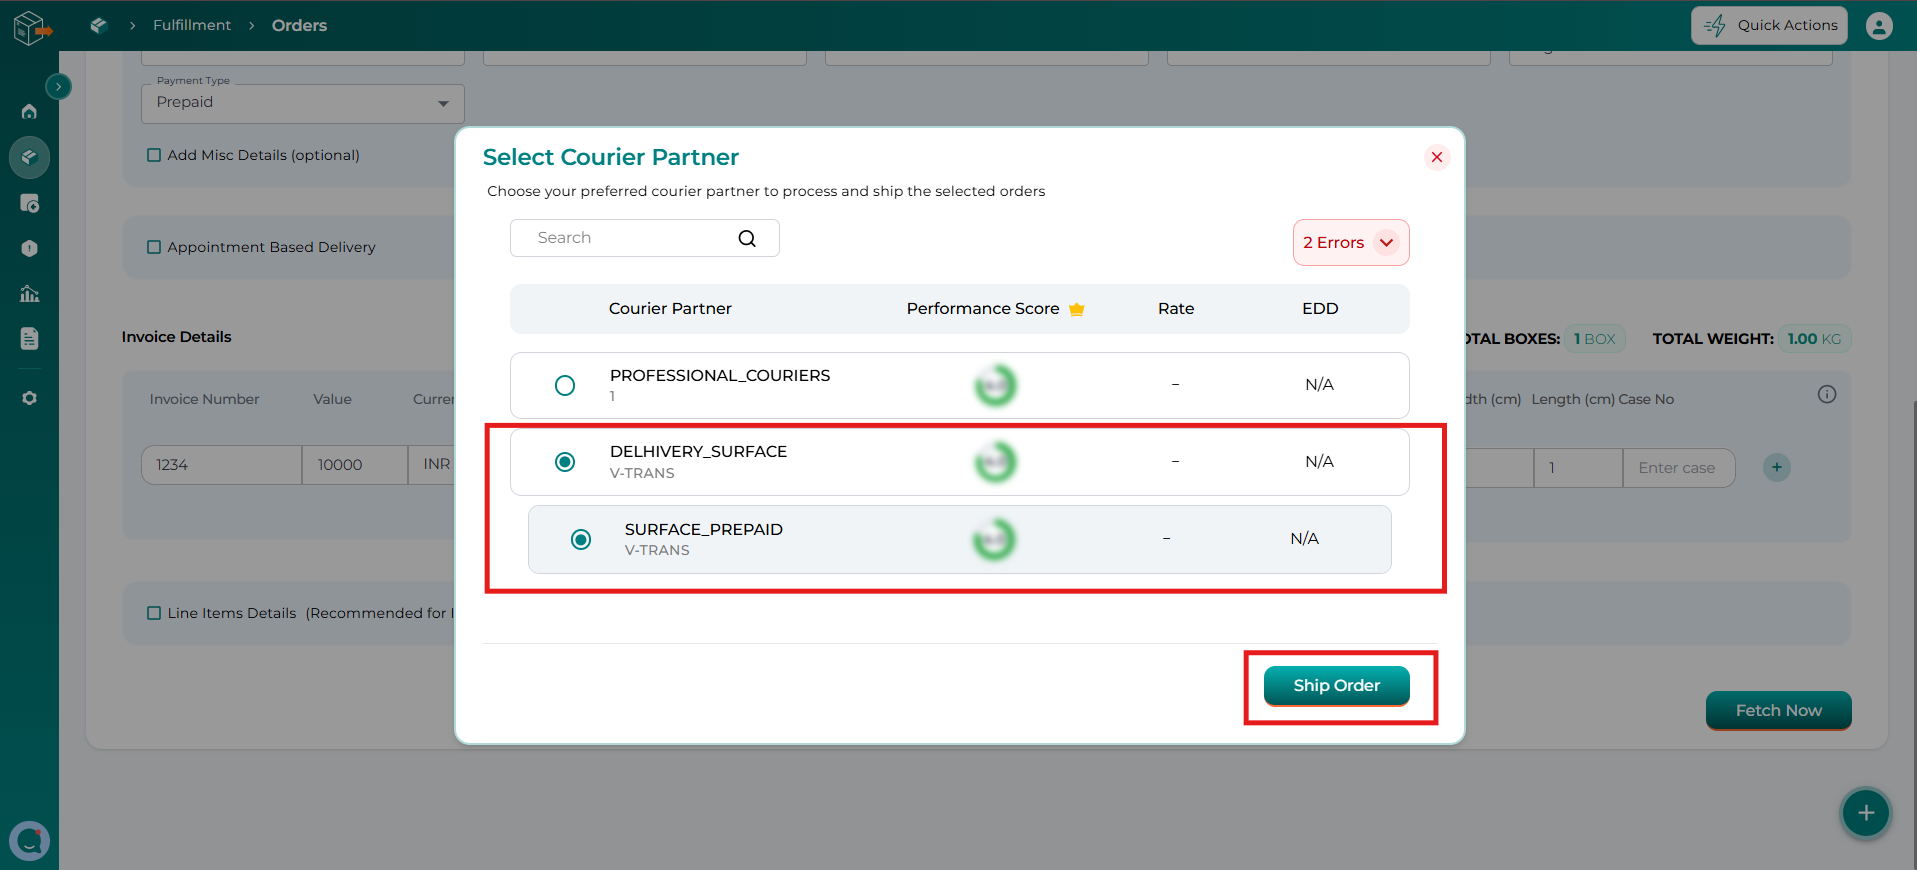Click the Performance Score crown icon
Image resolution: width=1917 pixels, height=870 pixels.
click(x=1077, y=309)
